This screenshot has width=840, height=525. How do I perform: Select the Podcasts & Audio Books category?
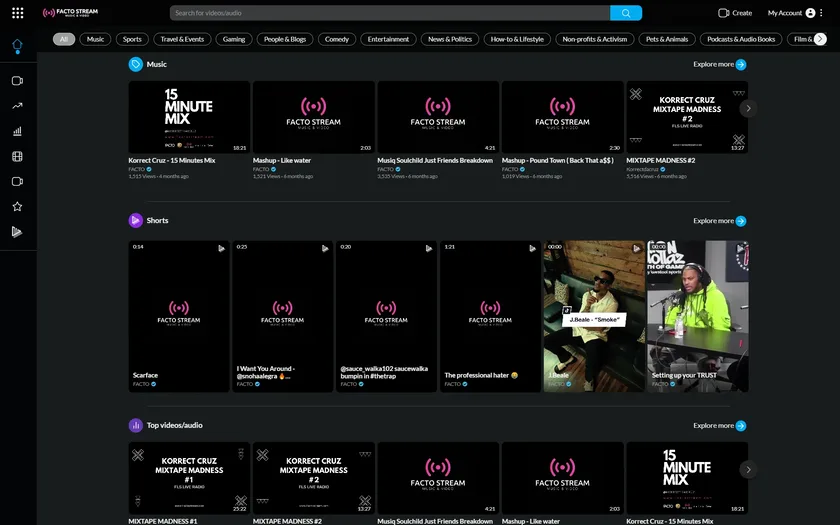pos(741,39)
